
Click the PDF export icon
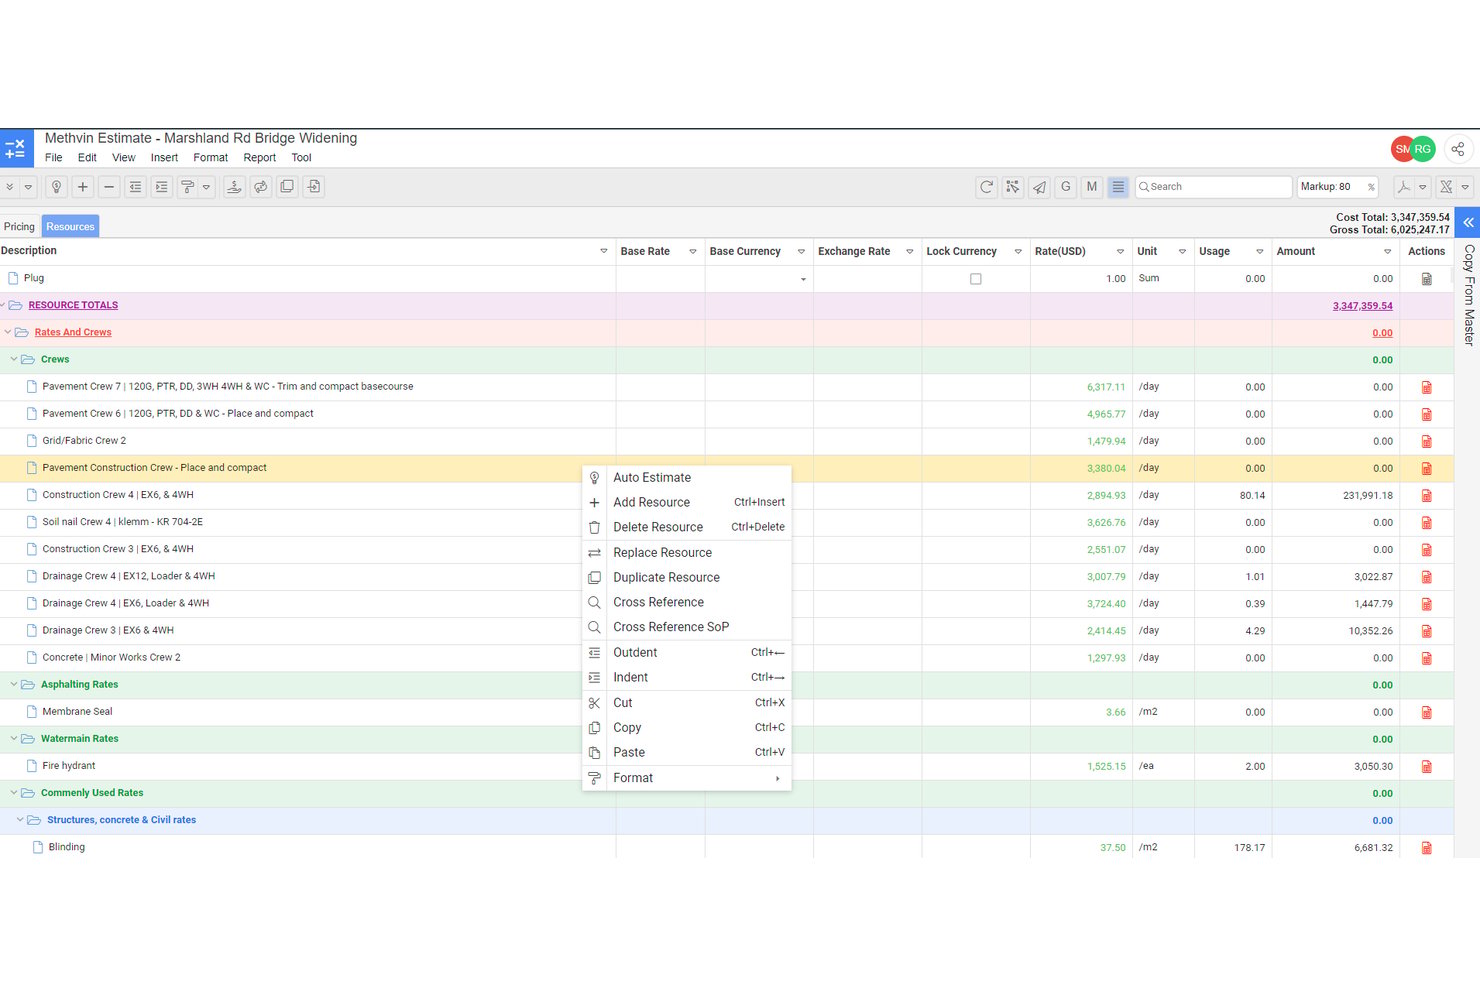click(x=1404, y=187)
